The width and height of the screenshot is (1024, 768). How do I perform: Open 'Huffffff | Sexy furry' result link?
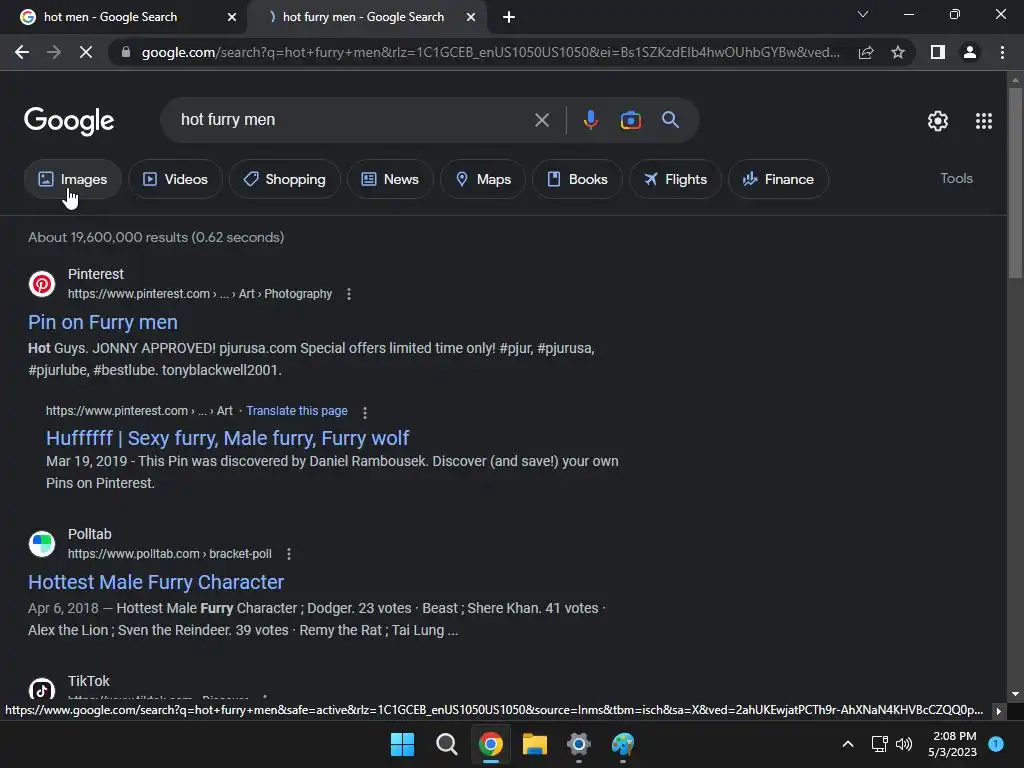[x=227, y=438]
